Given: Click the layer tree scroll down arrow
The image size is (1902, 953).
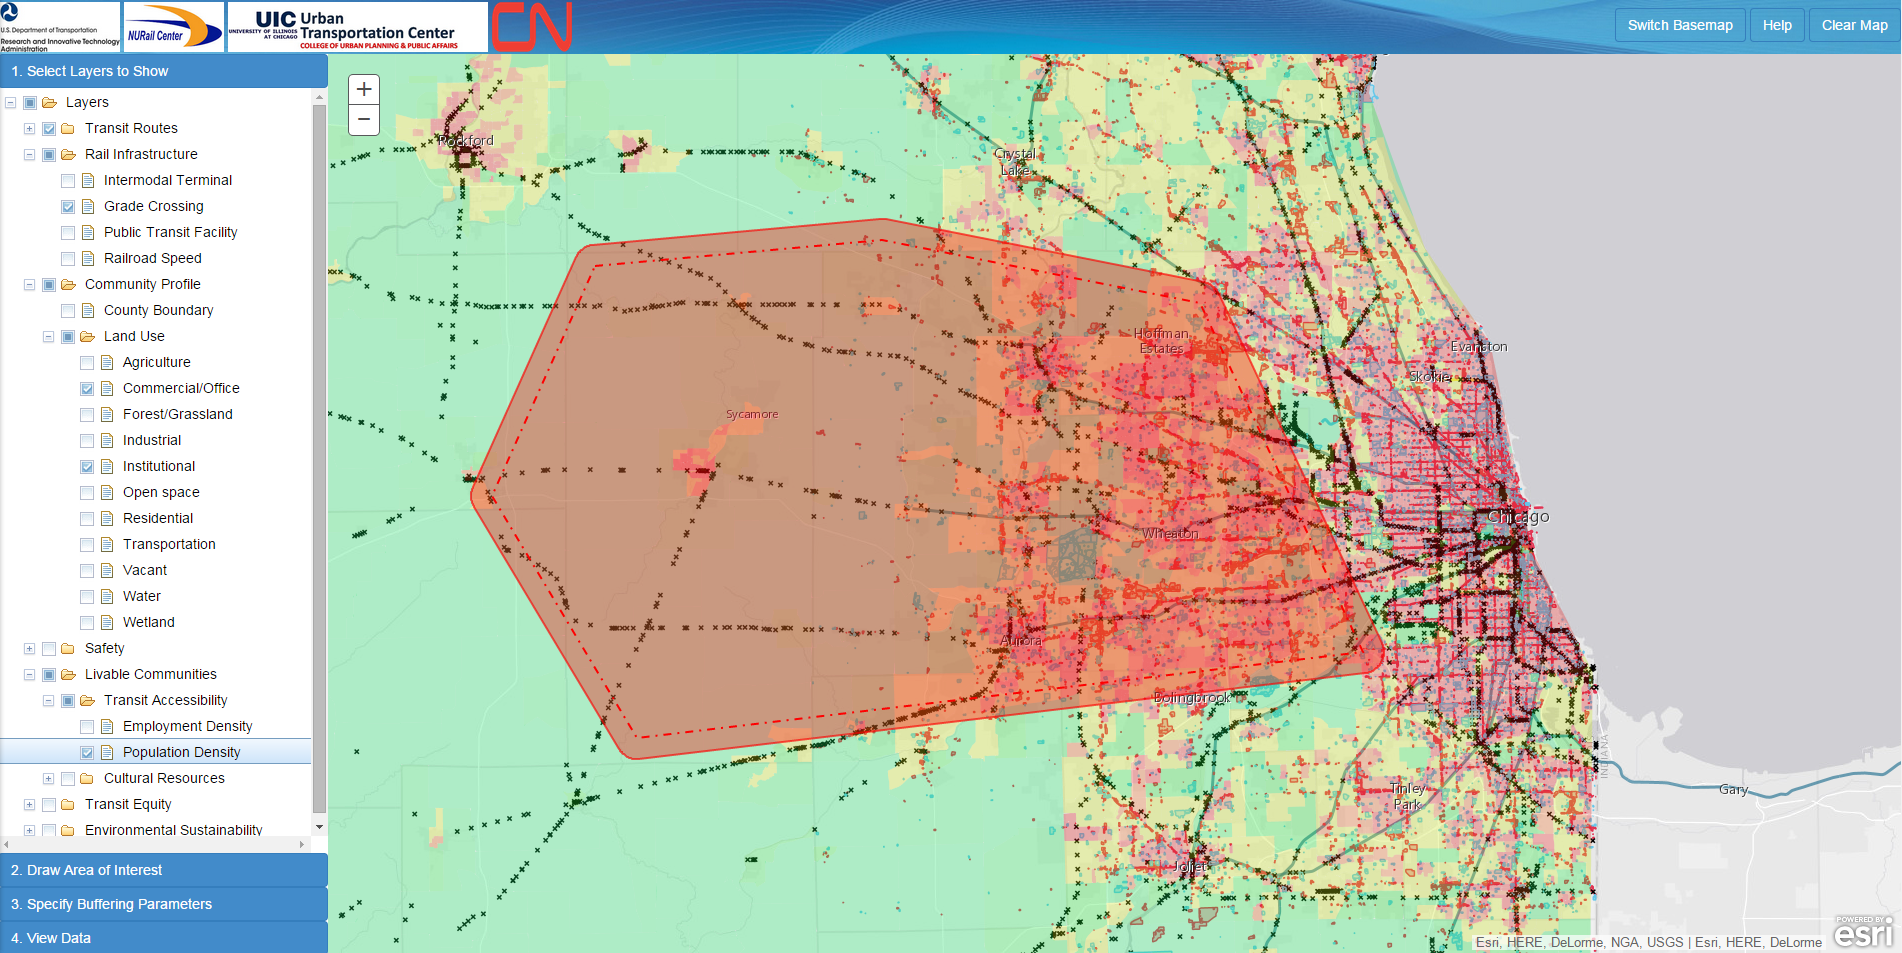Looking at the screenshot, I should [x=319, y=827].
